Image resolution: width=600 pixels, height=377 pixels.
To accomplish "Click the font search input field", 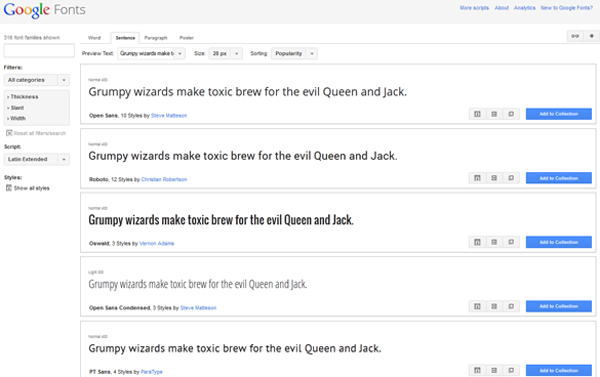I will [39, 51].
